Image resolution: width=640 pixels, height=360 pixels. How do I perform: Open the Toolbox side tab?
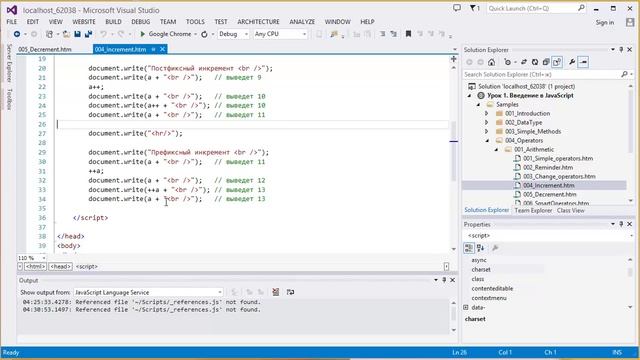point(9,99)
